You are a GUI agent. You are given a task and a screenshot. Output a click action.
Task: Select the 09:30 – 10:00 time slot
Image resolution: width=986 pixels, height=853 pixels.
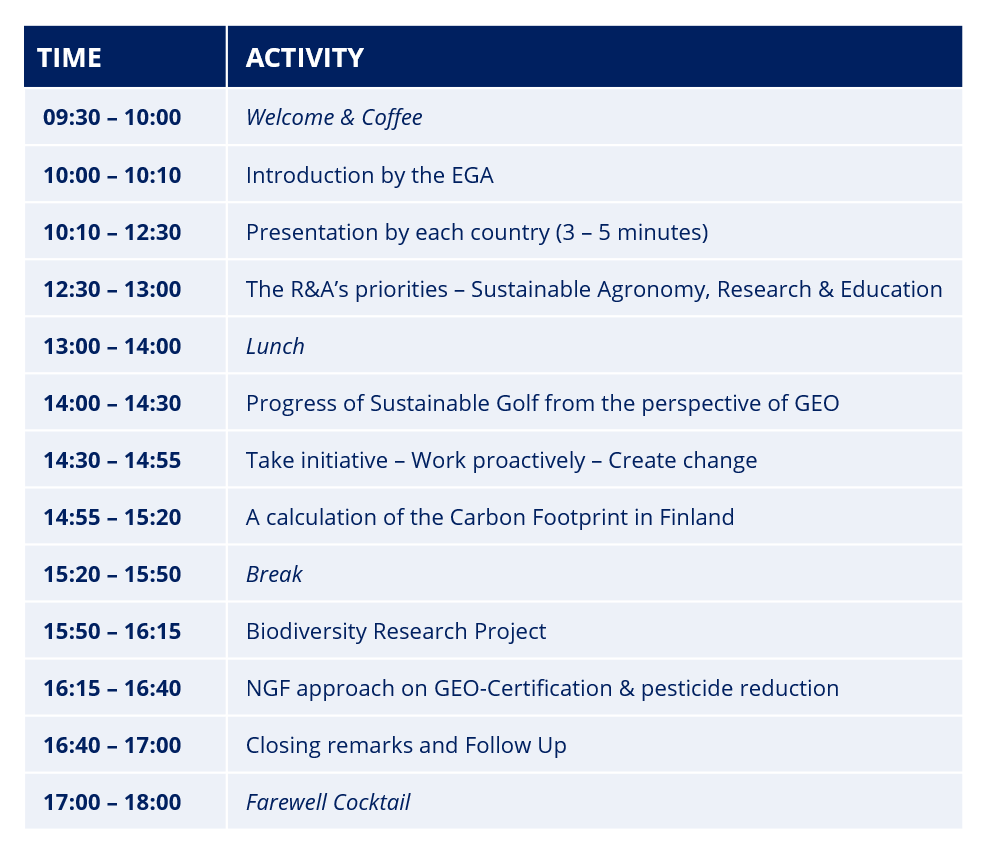[x=112, y=118]
